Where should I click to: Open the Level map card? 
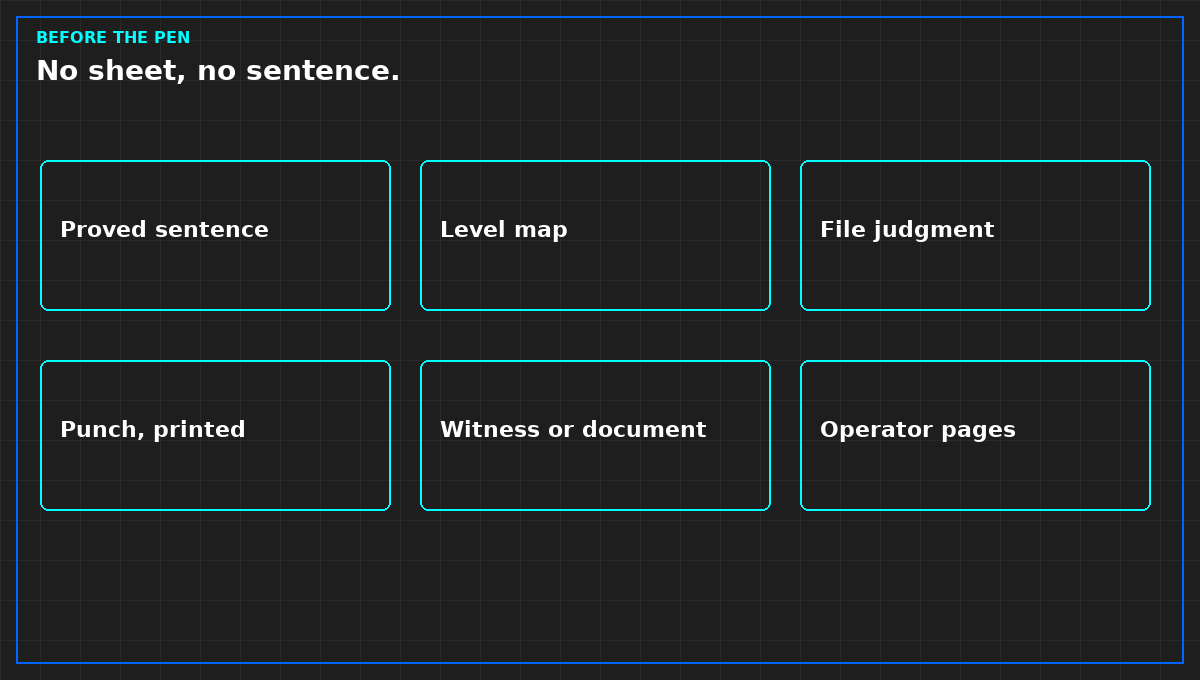coord(595,235)
